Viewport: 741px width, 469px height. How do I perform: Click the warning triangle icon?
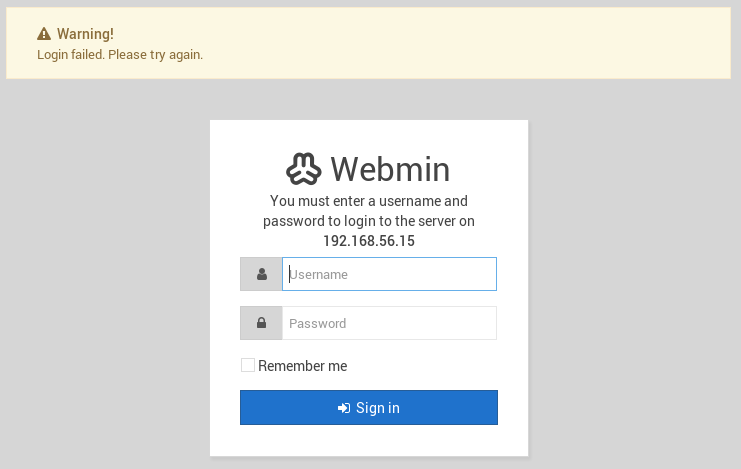(x=44, y=34)
